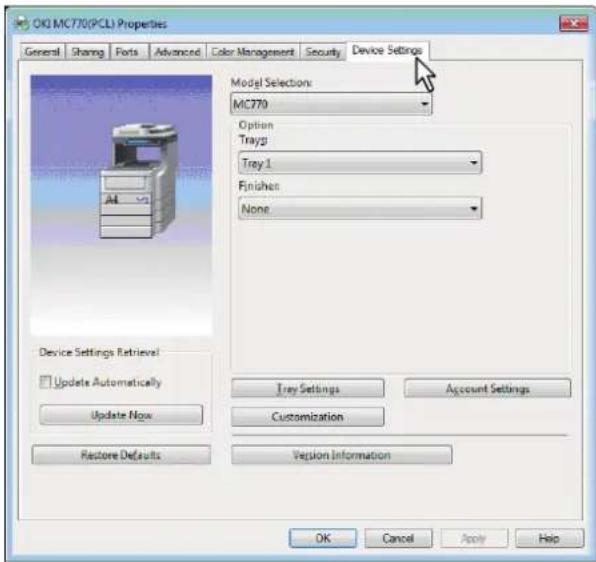This screenshot has width=596, height=562.
Task: Click the "Device Settings Retrieval" group label
Action: [99, 352]
